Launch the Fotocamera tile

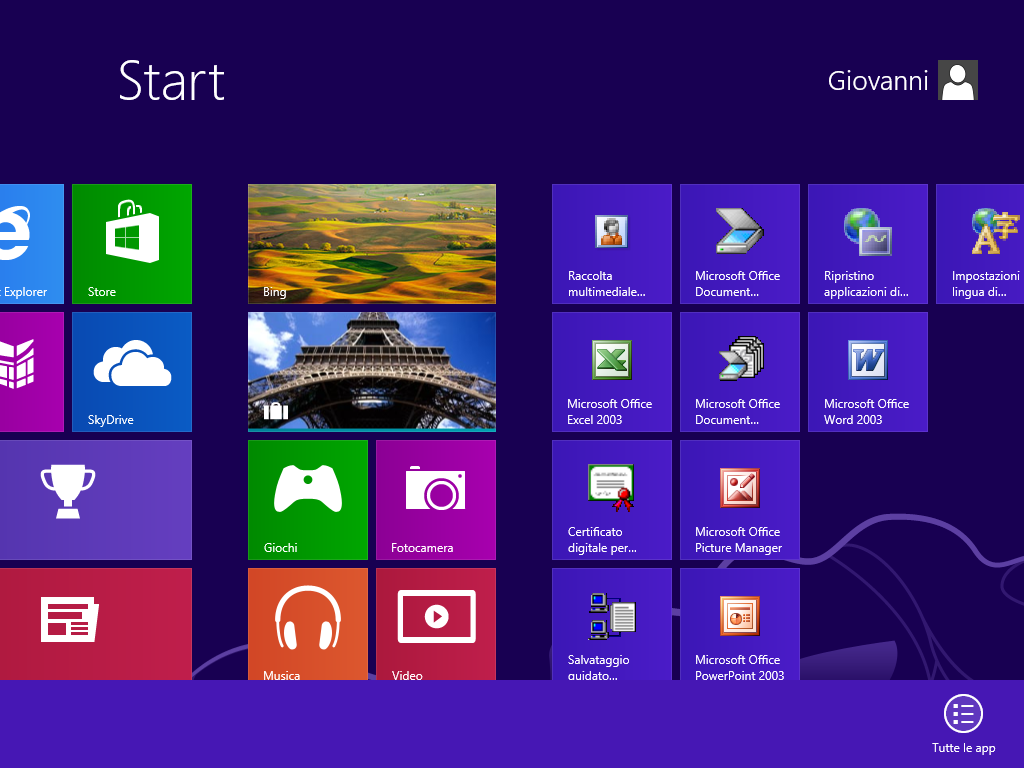[x=436, y=500]
